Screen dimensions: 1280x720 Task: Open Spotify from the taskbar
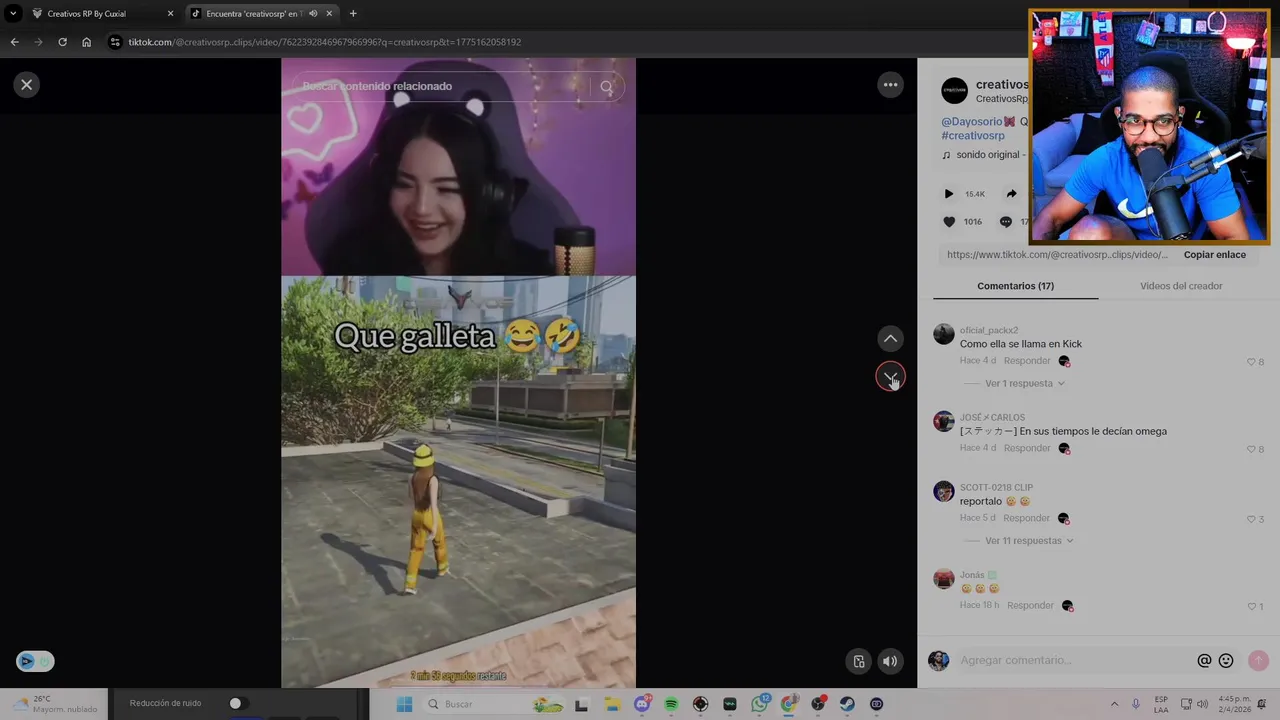(x=671, y=704)
